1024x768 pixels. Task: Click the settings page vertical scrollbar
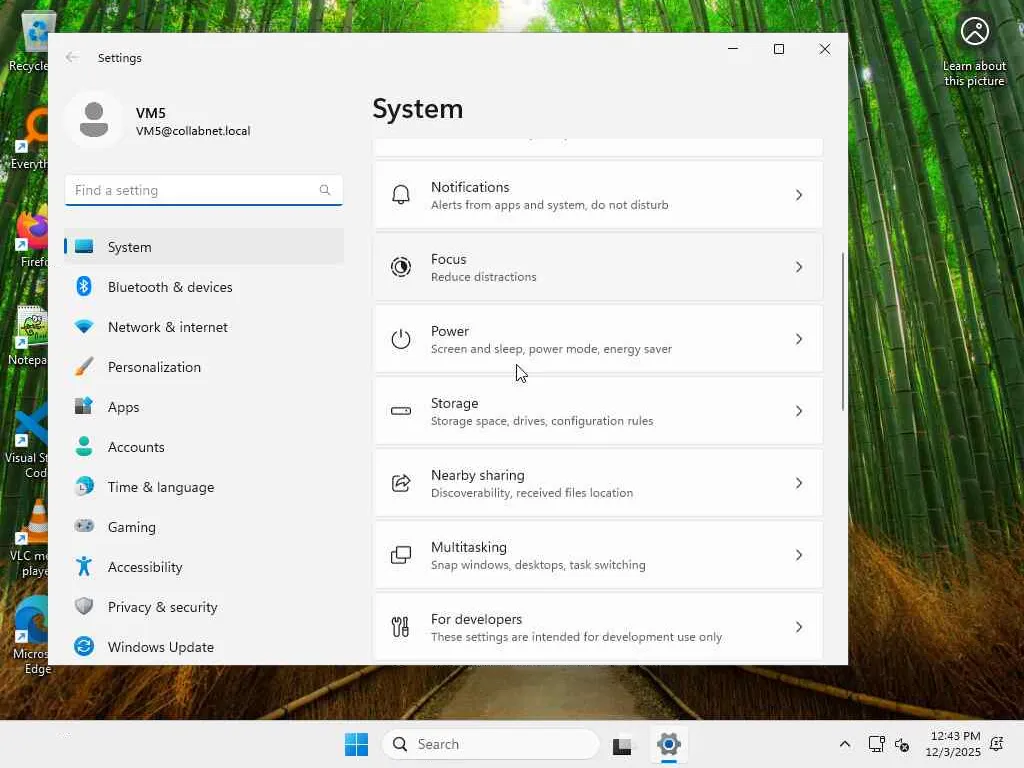[843, 330]
